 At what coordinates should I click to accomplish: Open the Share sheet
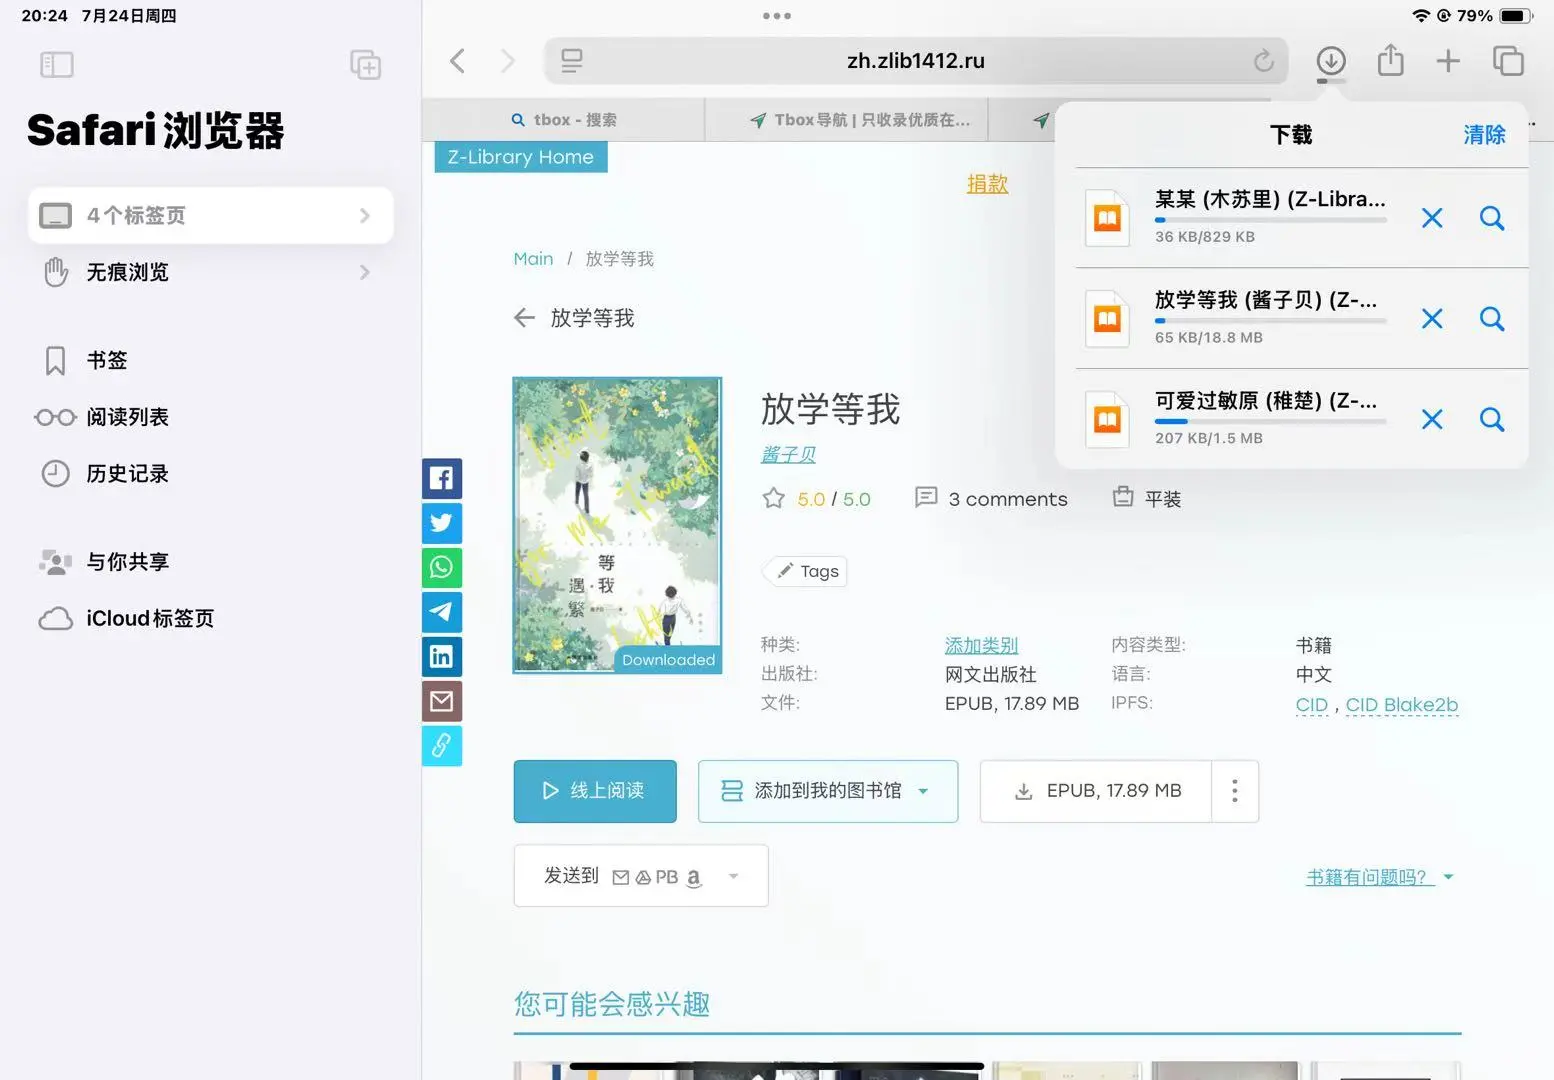coord(1390,60)
